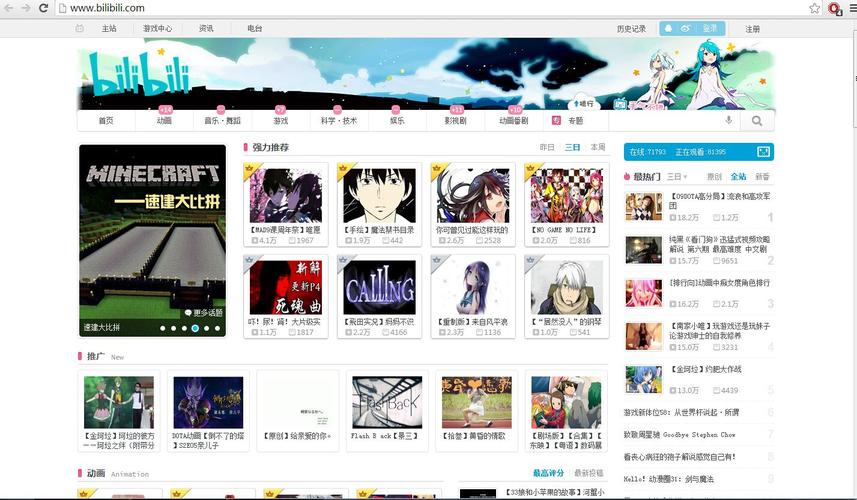Click the microphone voice search icon

tap(729, 120)
